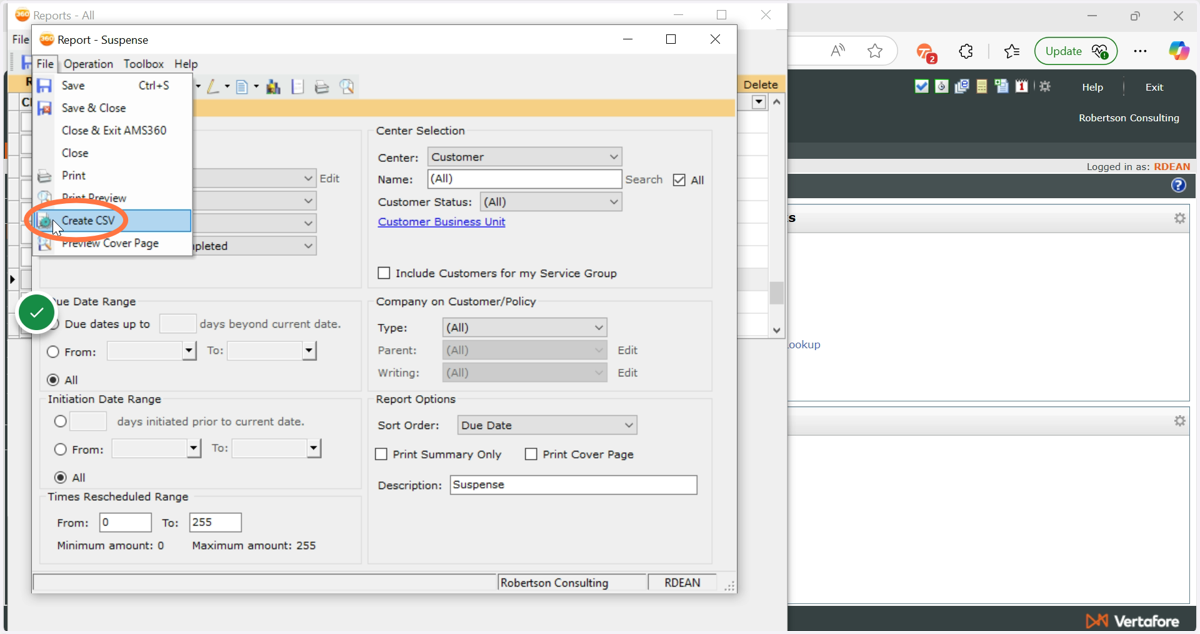Click the vertical scrollbar thumb in Reports grid
The image size is (1200, 634).
point(776,293)
